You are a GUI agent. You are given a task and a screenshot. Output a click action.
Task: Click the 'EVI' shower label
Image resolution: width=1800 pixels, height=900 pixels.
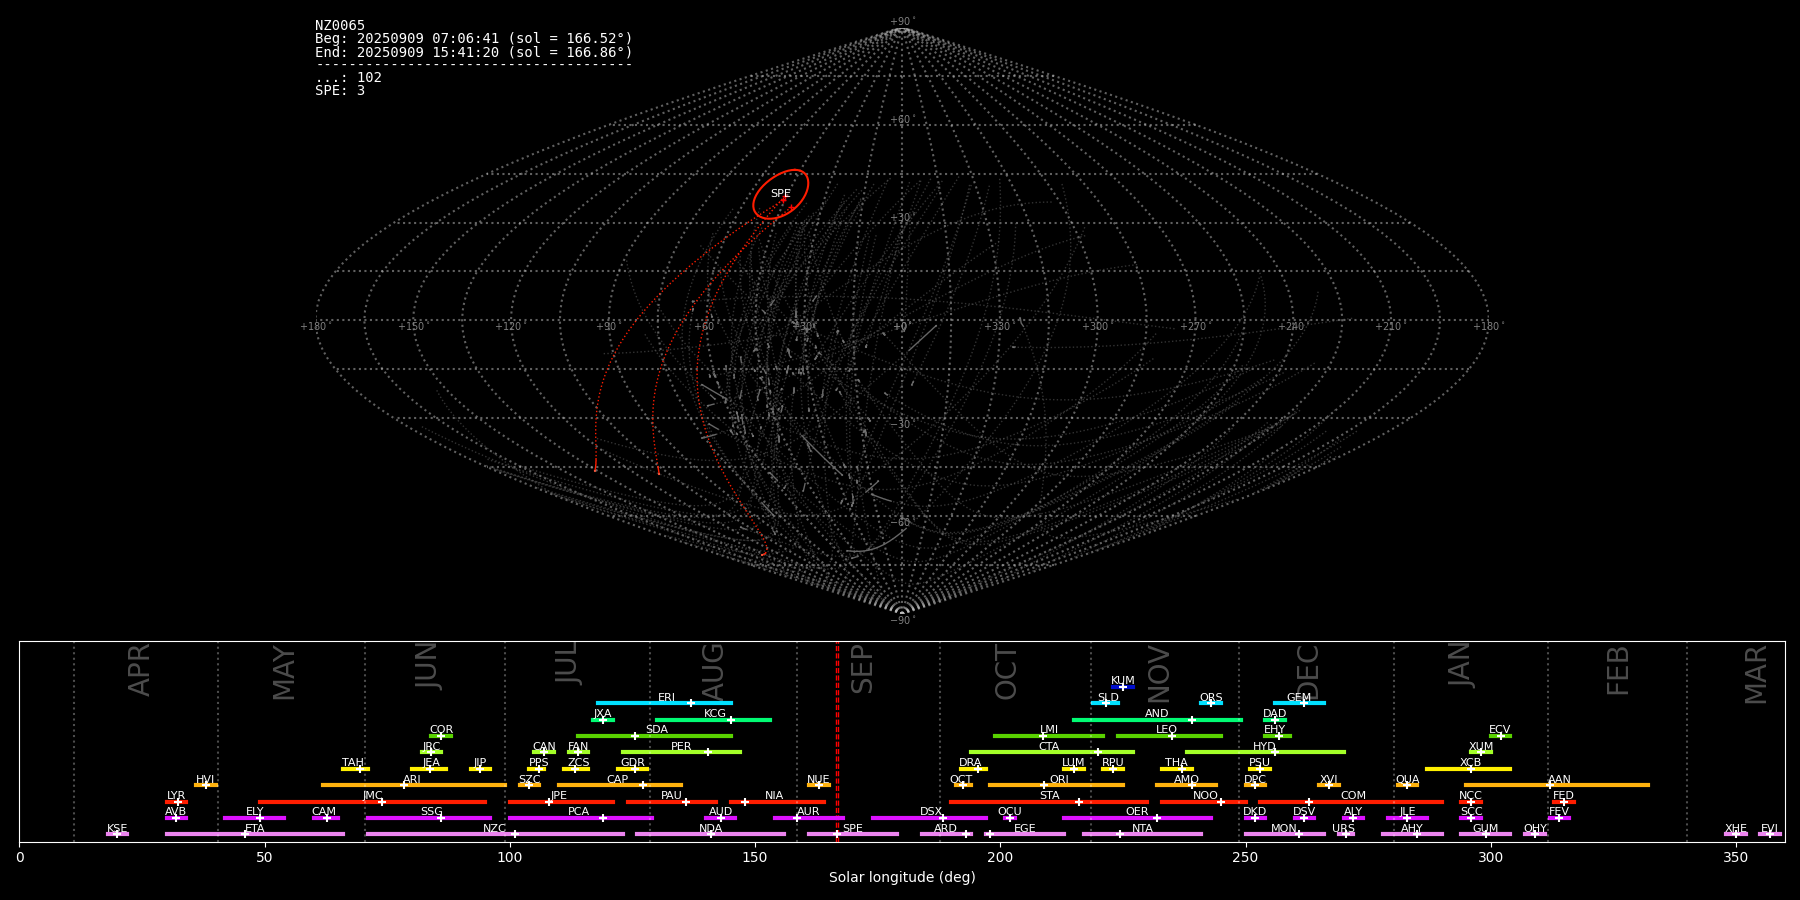click(x=1769, y=829)
